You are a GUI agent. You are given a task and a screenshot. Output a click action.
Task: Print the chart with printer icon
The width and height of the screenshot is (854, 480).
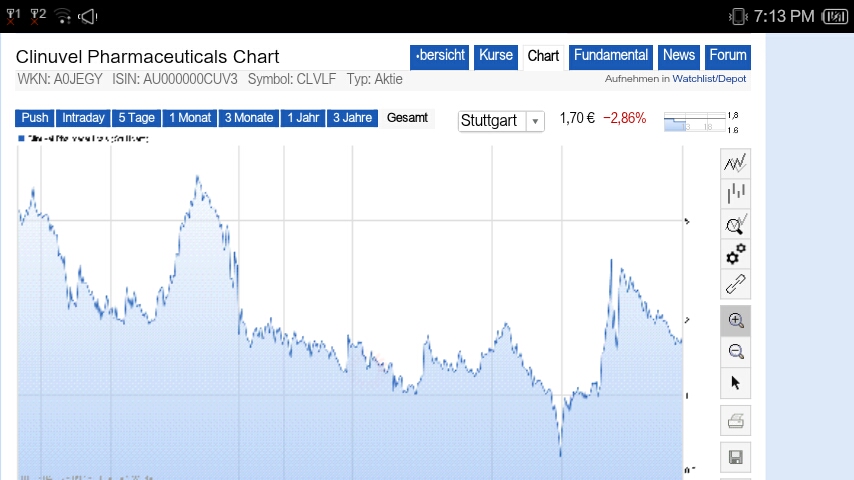[x=736, y=421]
